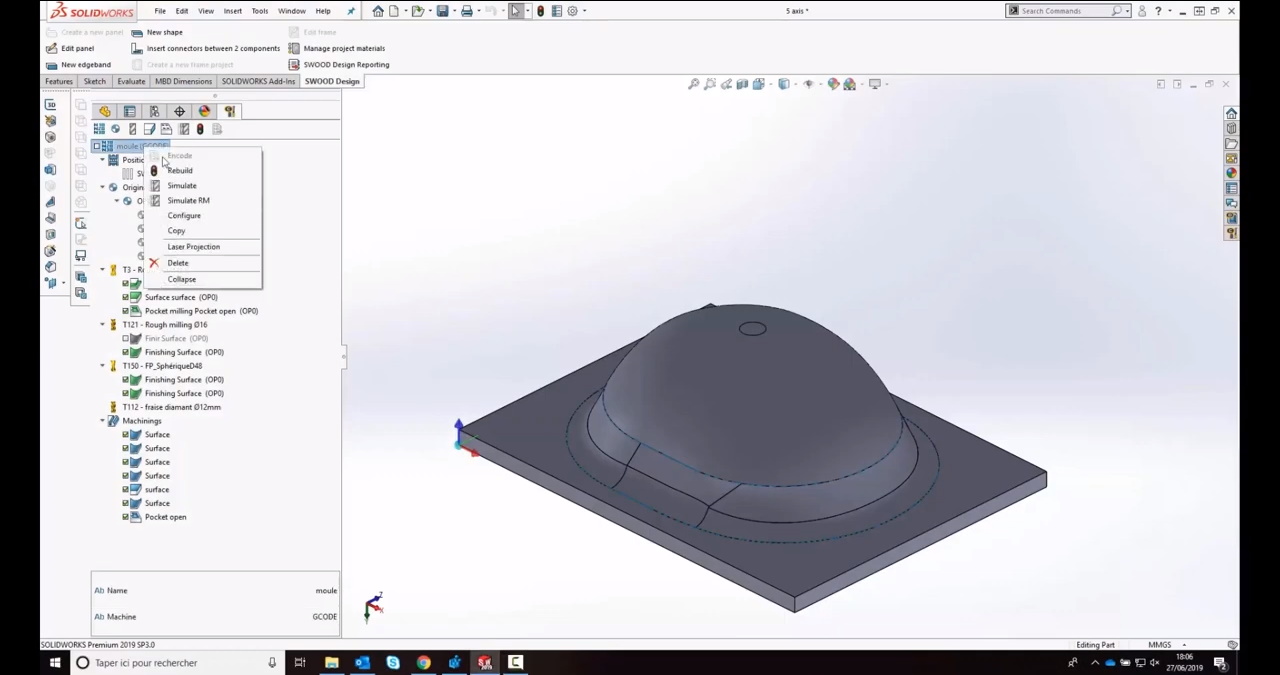The image size is (1280, 675).
Task: Open the SWOOD Design Reporting tool
Action: (x=346, y=65)
